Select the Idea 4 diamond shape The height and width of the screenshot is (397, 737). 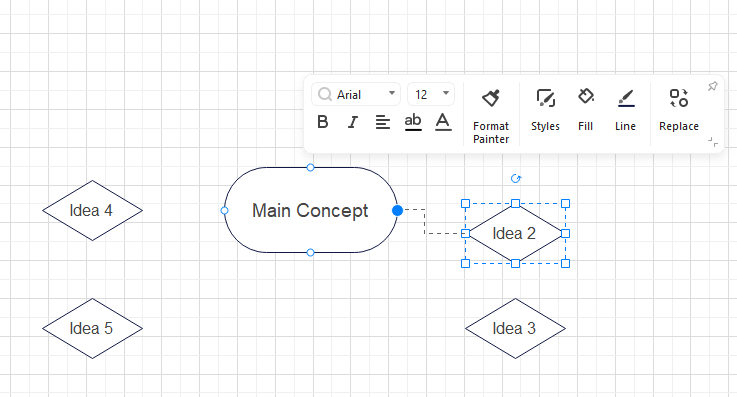(x=92, y=210)
